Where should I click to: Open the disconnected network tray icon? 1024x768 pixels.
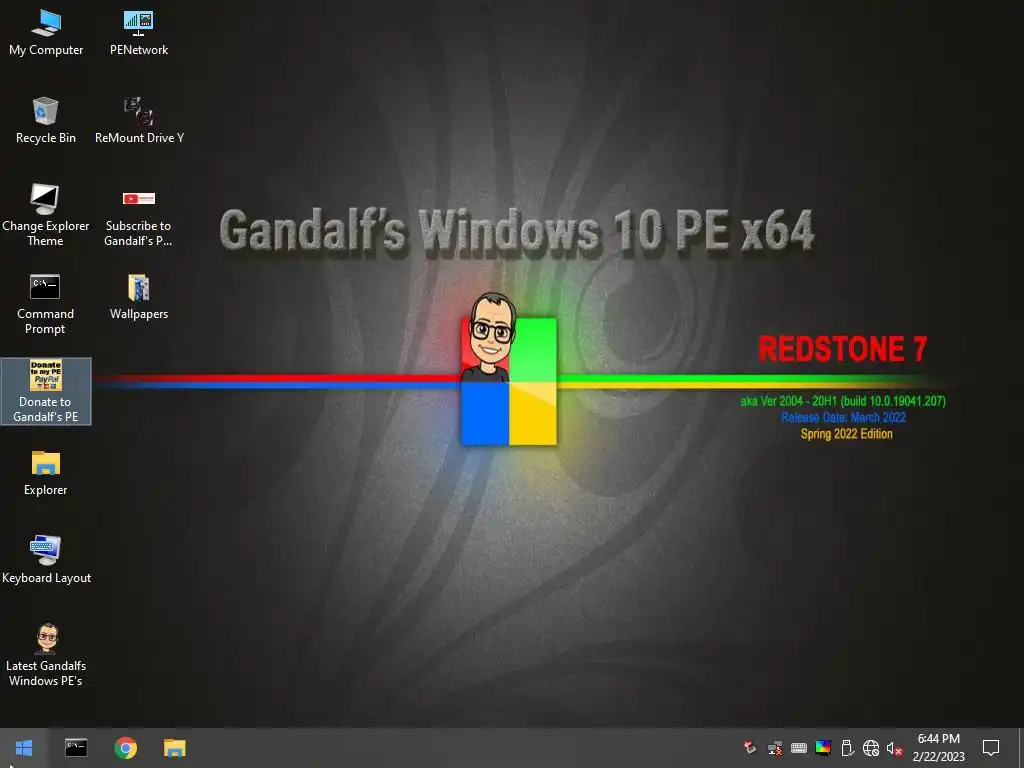click(775, 748)
